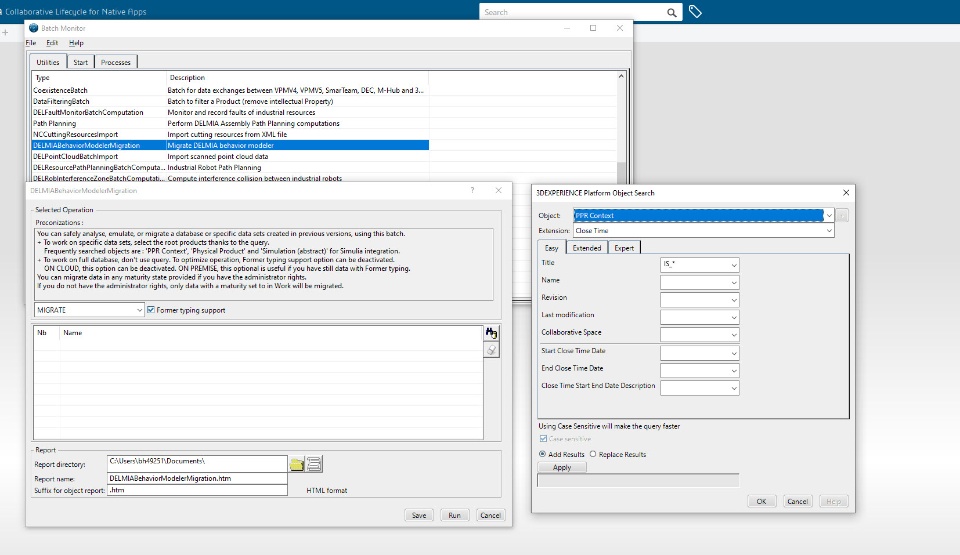Viewport: 960px width, 555px height.
Task: Open the object search binoculars icon
Action: point(491,333)
